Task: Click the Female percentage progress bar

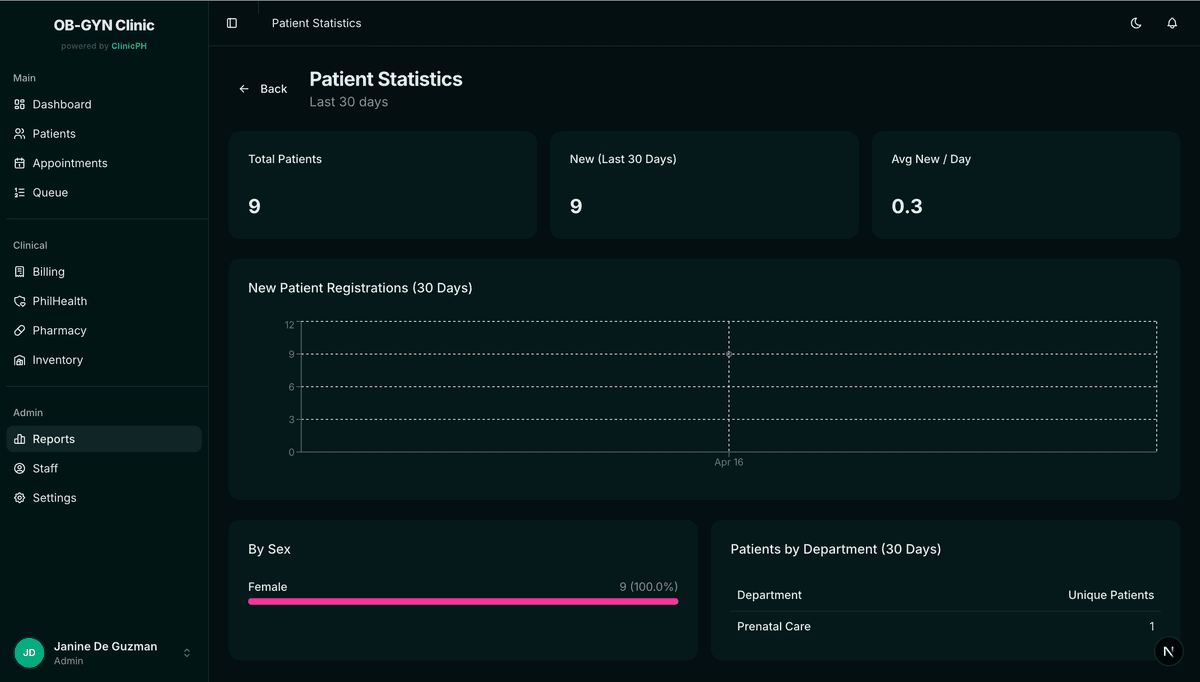Action: click(x=462, y=600)
